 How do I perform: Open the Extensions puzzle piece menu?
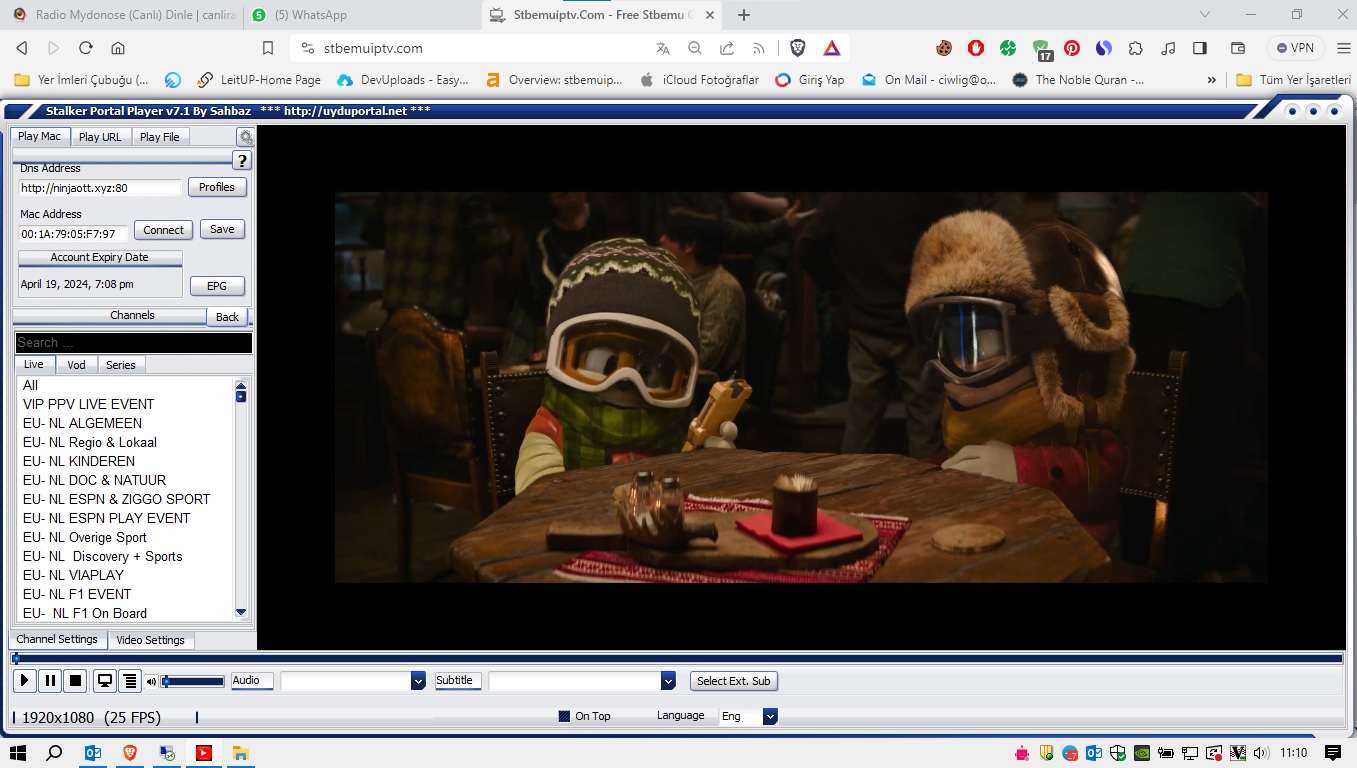coord(1136,48)
